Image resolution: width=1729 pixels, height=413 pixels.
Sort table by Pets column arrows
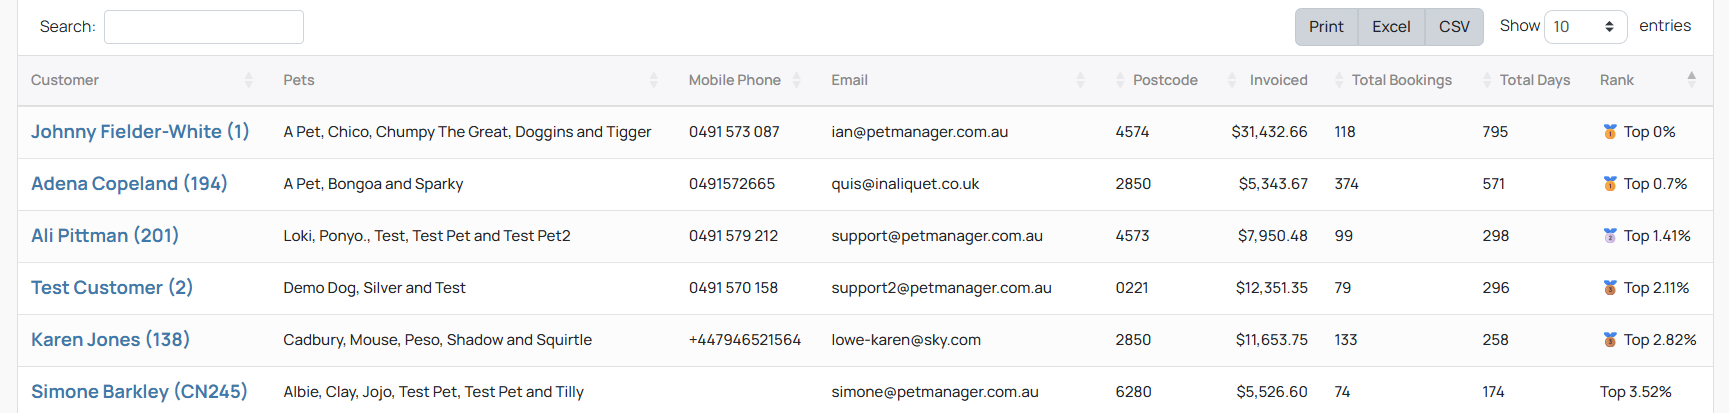pyautogui.click(x=653, y=80)
